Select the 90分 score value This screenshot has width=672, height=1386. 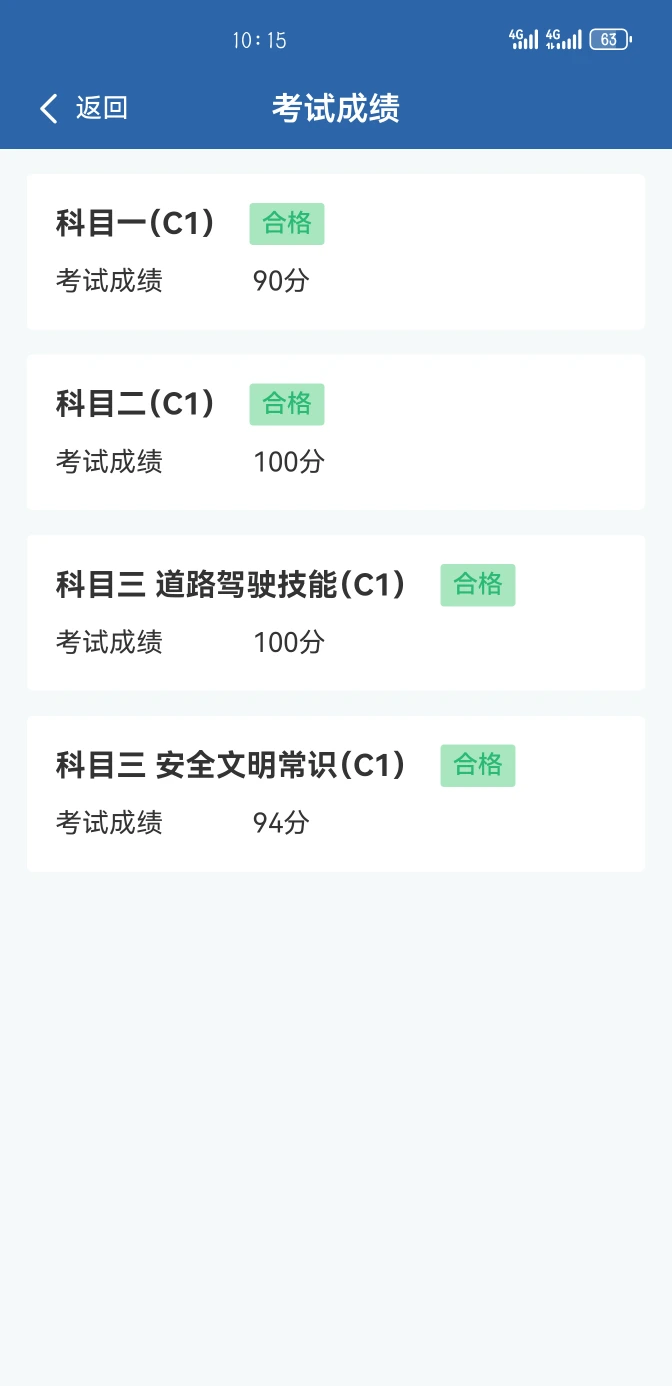[x=281, y=281]
